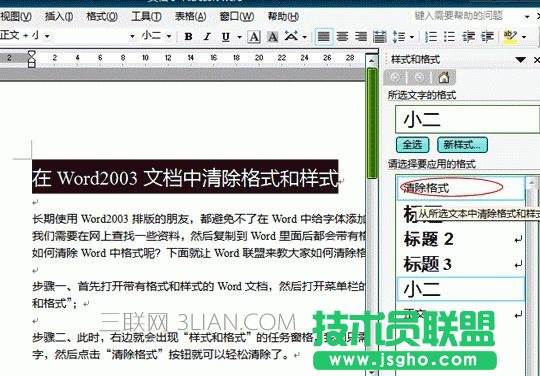Screen dimensions: 540x376
Task: Toggle the Character Shading button
Action: coord(273,36)
